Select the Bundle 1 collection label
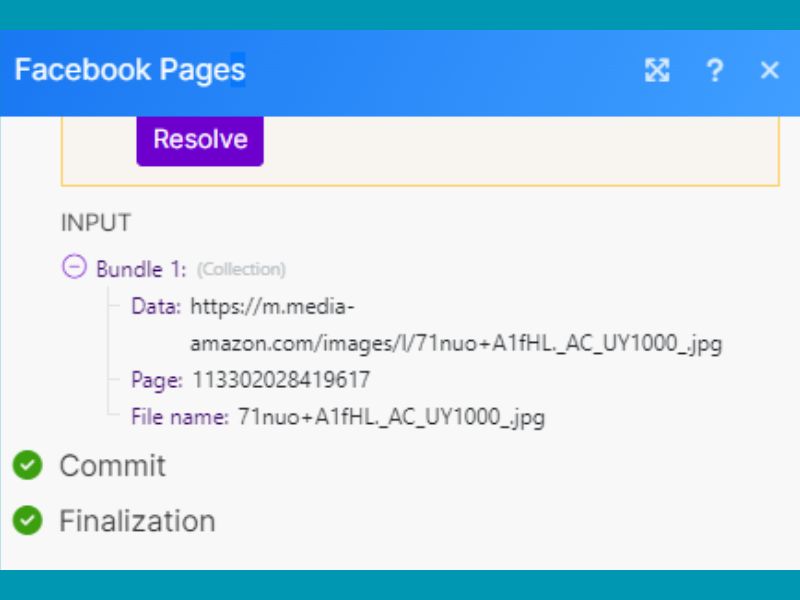 (141, 269)
